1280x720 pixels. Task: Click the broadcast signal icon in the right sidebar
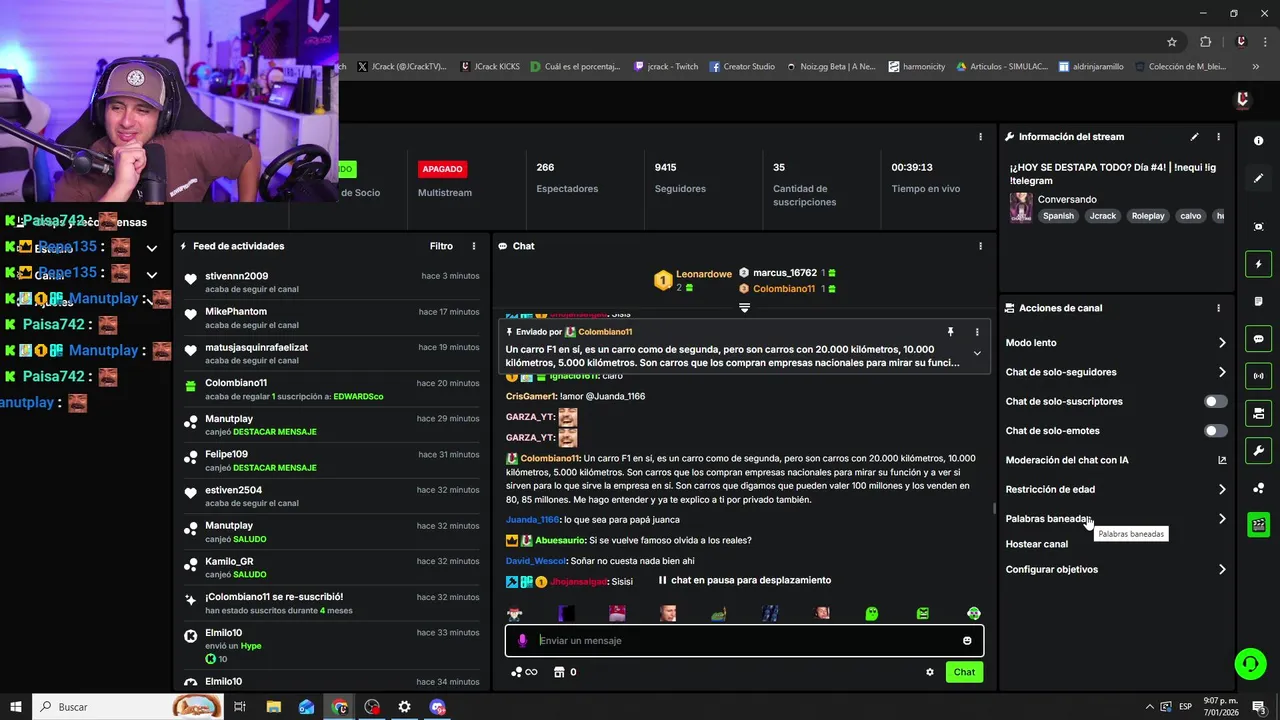pos(1258,376)
